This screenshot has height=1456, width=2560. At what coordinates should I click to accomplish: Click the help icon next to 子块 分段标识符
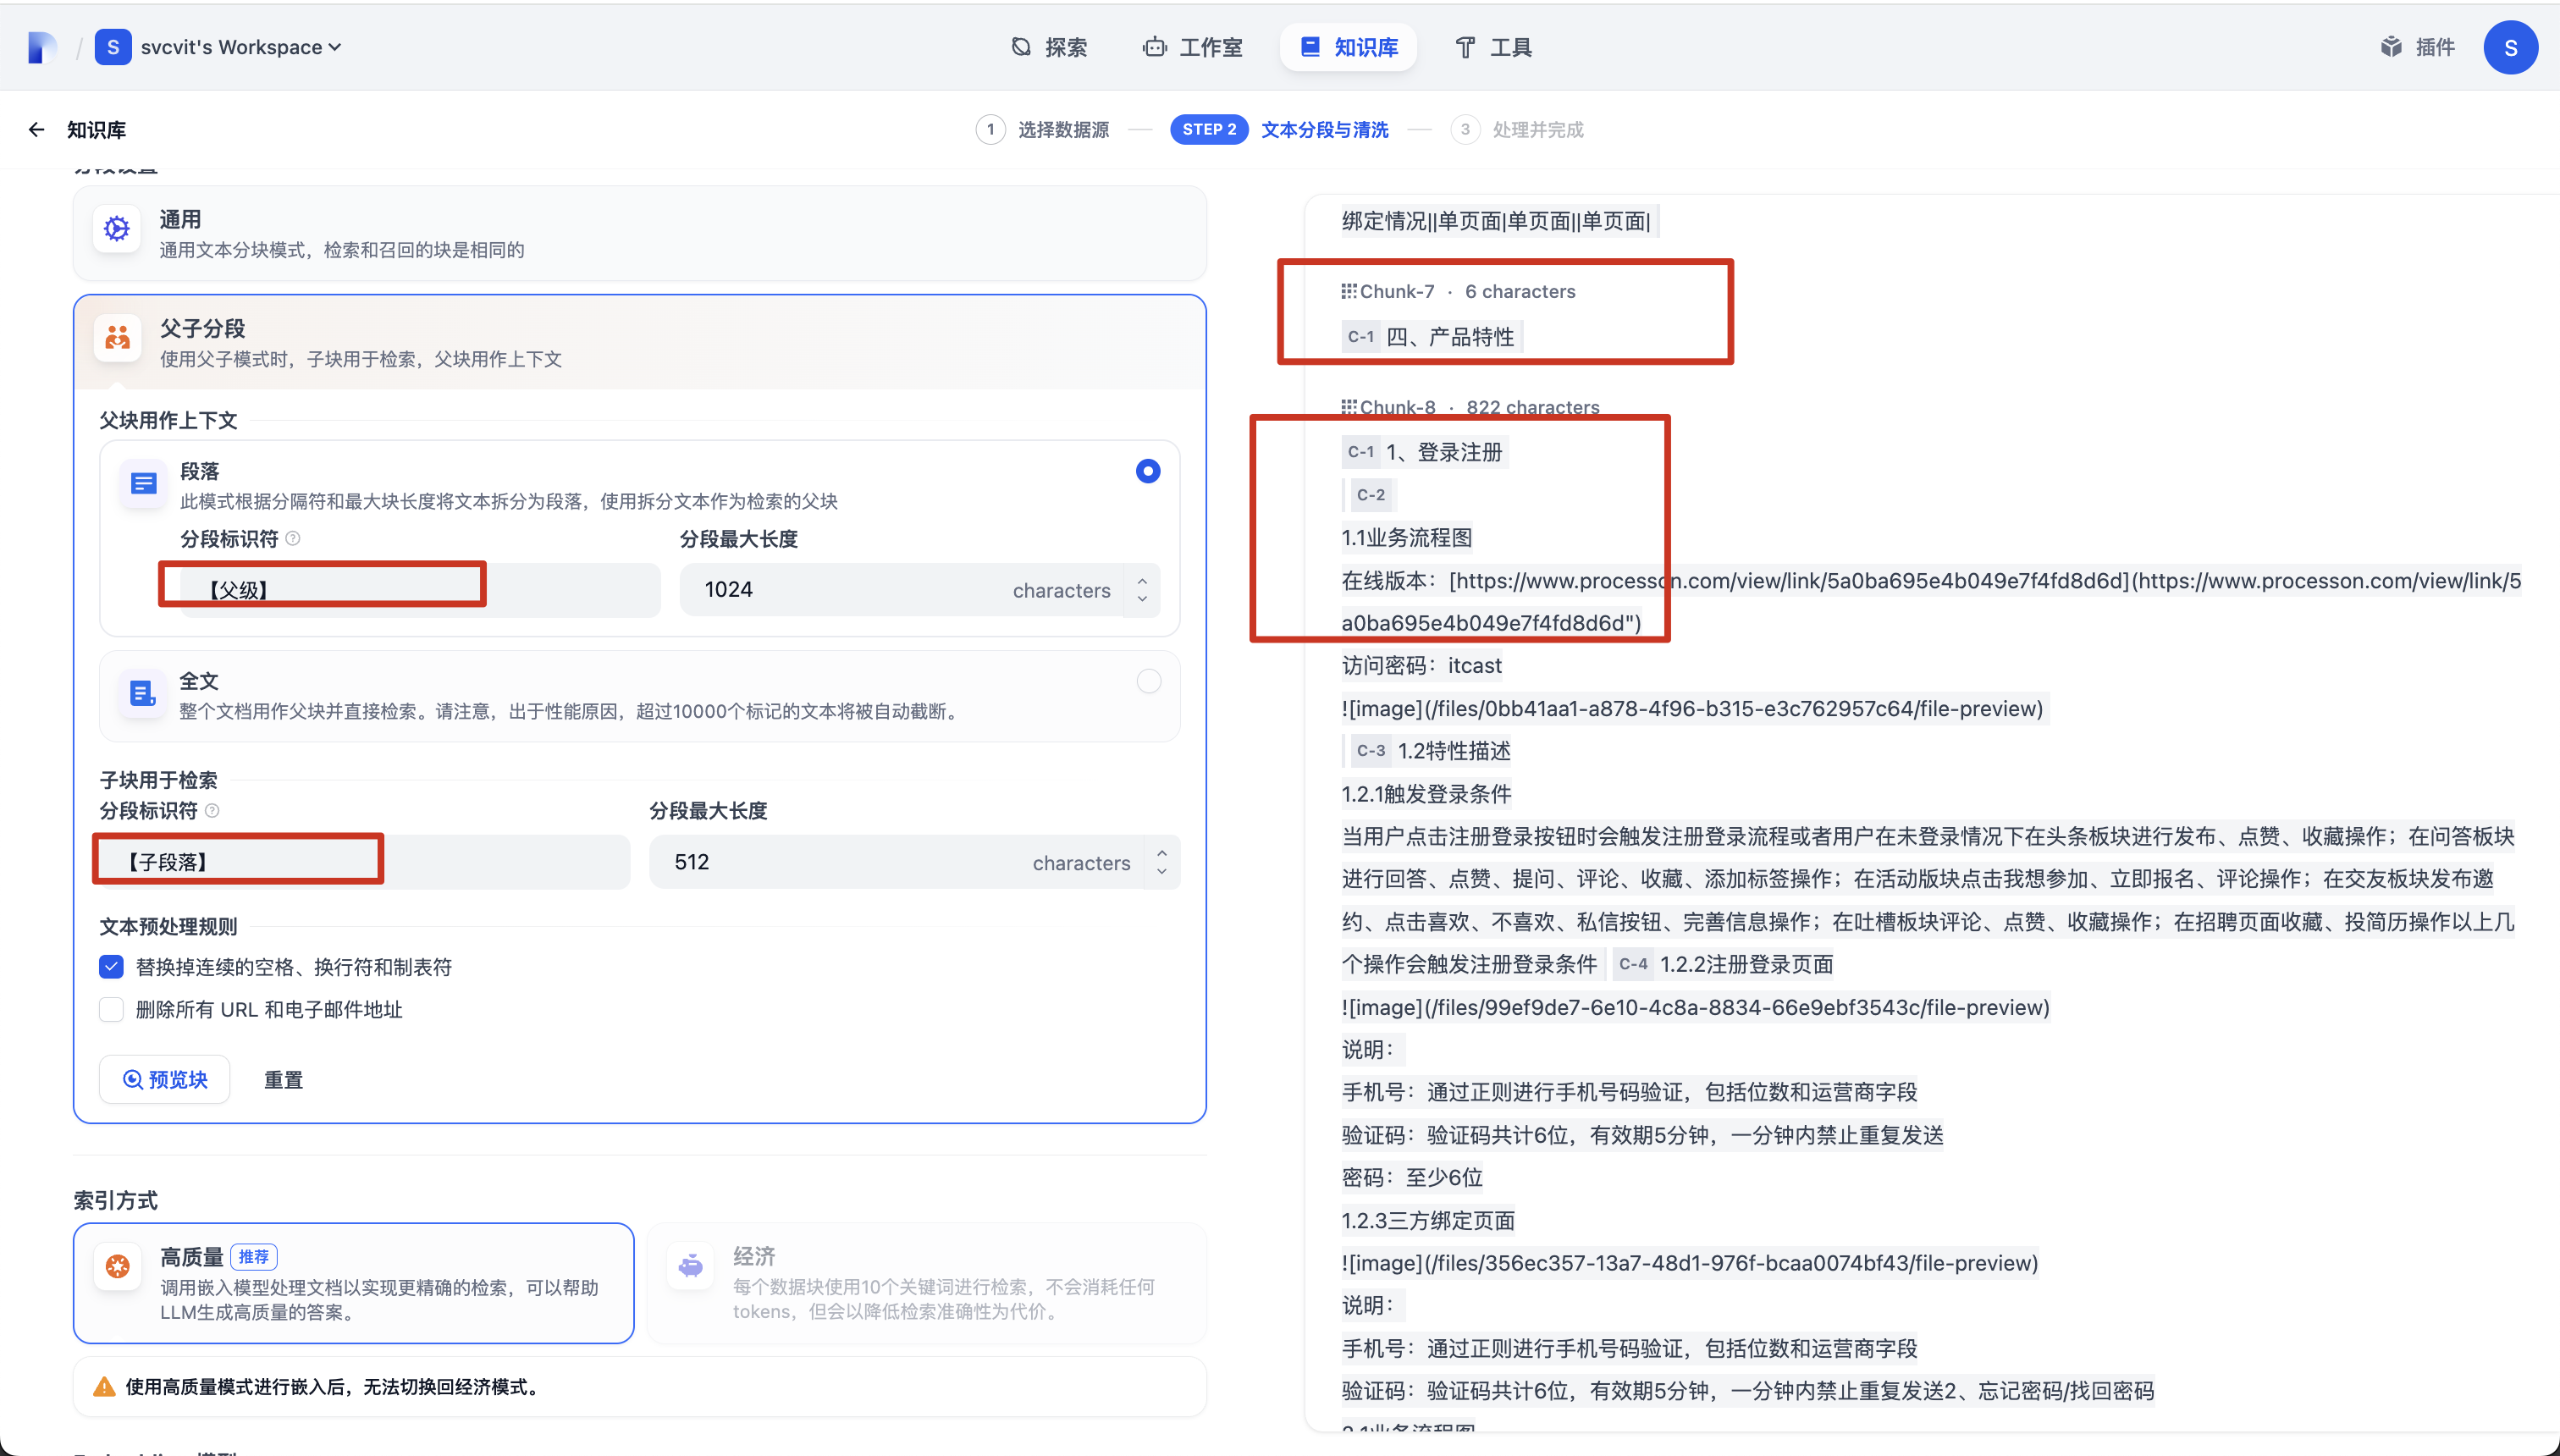(212, 811)
